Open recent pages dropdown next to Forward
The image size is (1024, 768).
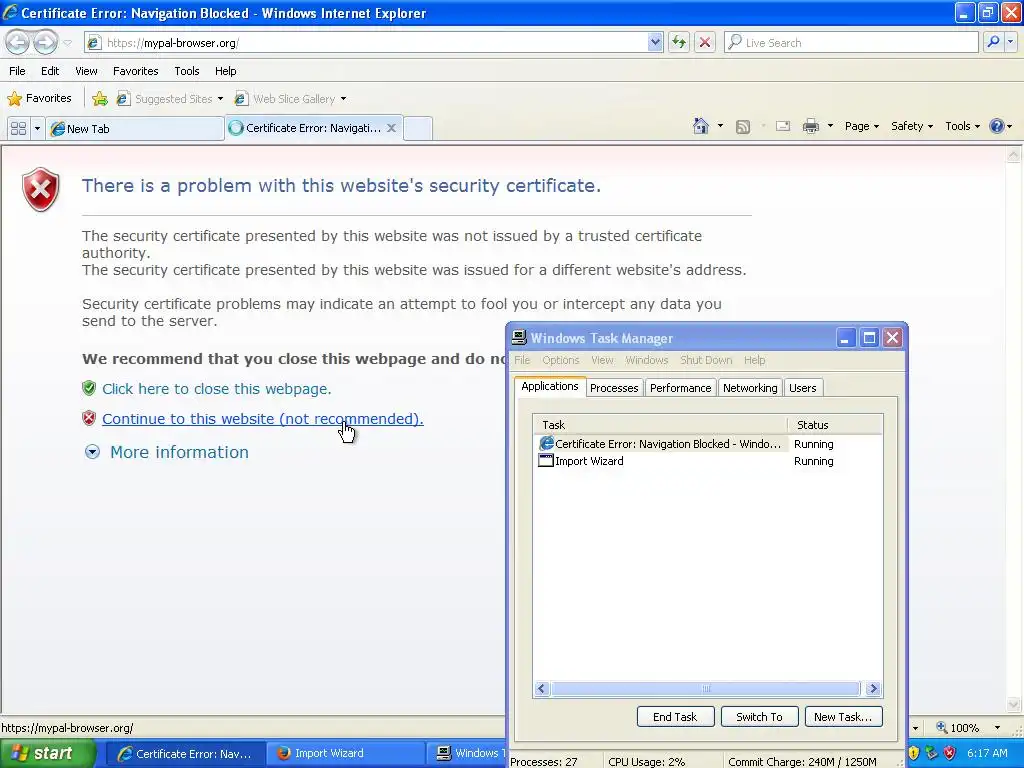click(67, 43)
